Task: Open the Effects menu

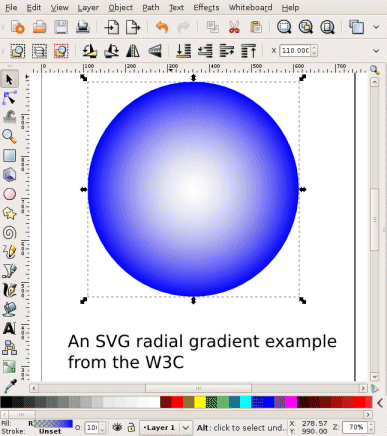Action: point(206,7)
